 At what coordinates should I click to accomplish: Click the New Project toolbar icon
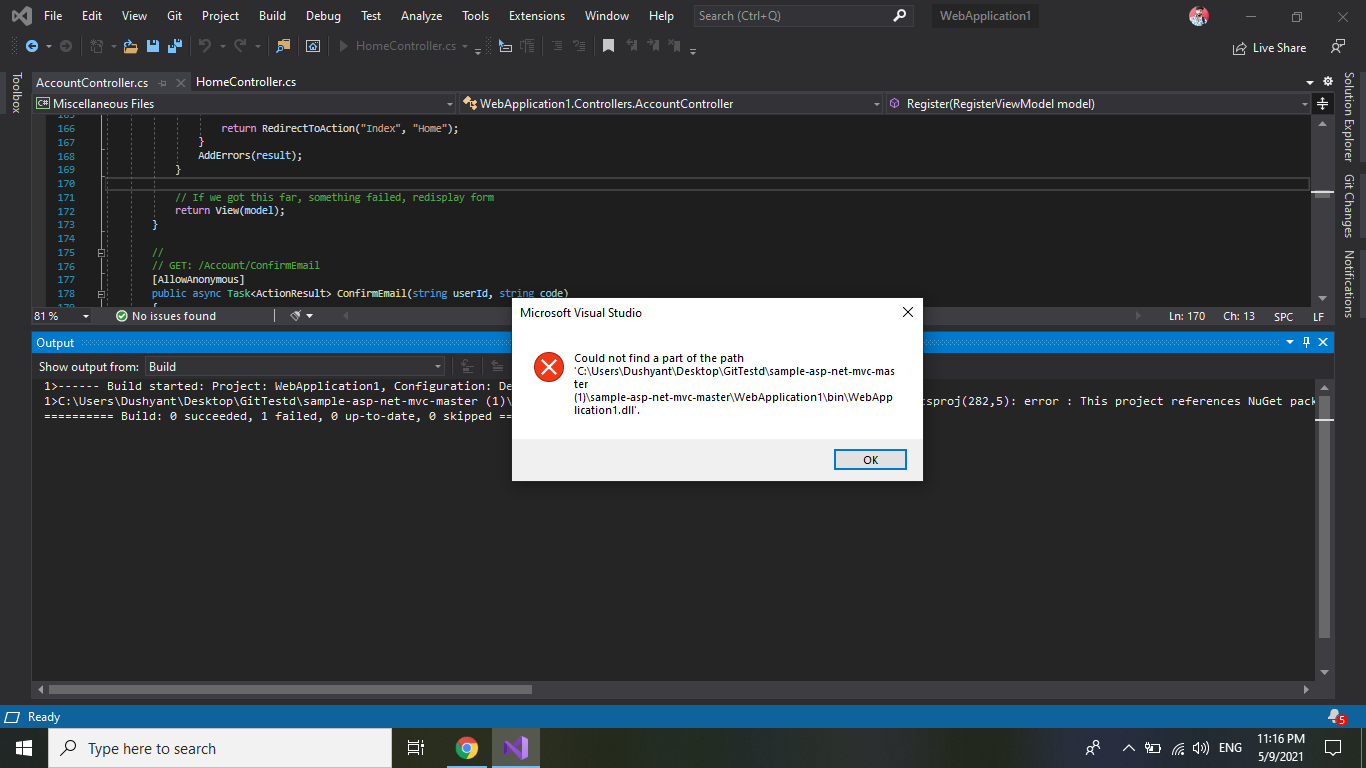(96, 46)
